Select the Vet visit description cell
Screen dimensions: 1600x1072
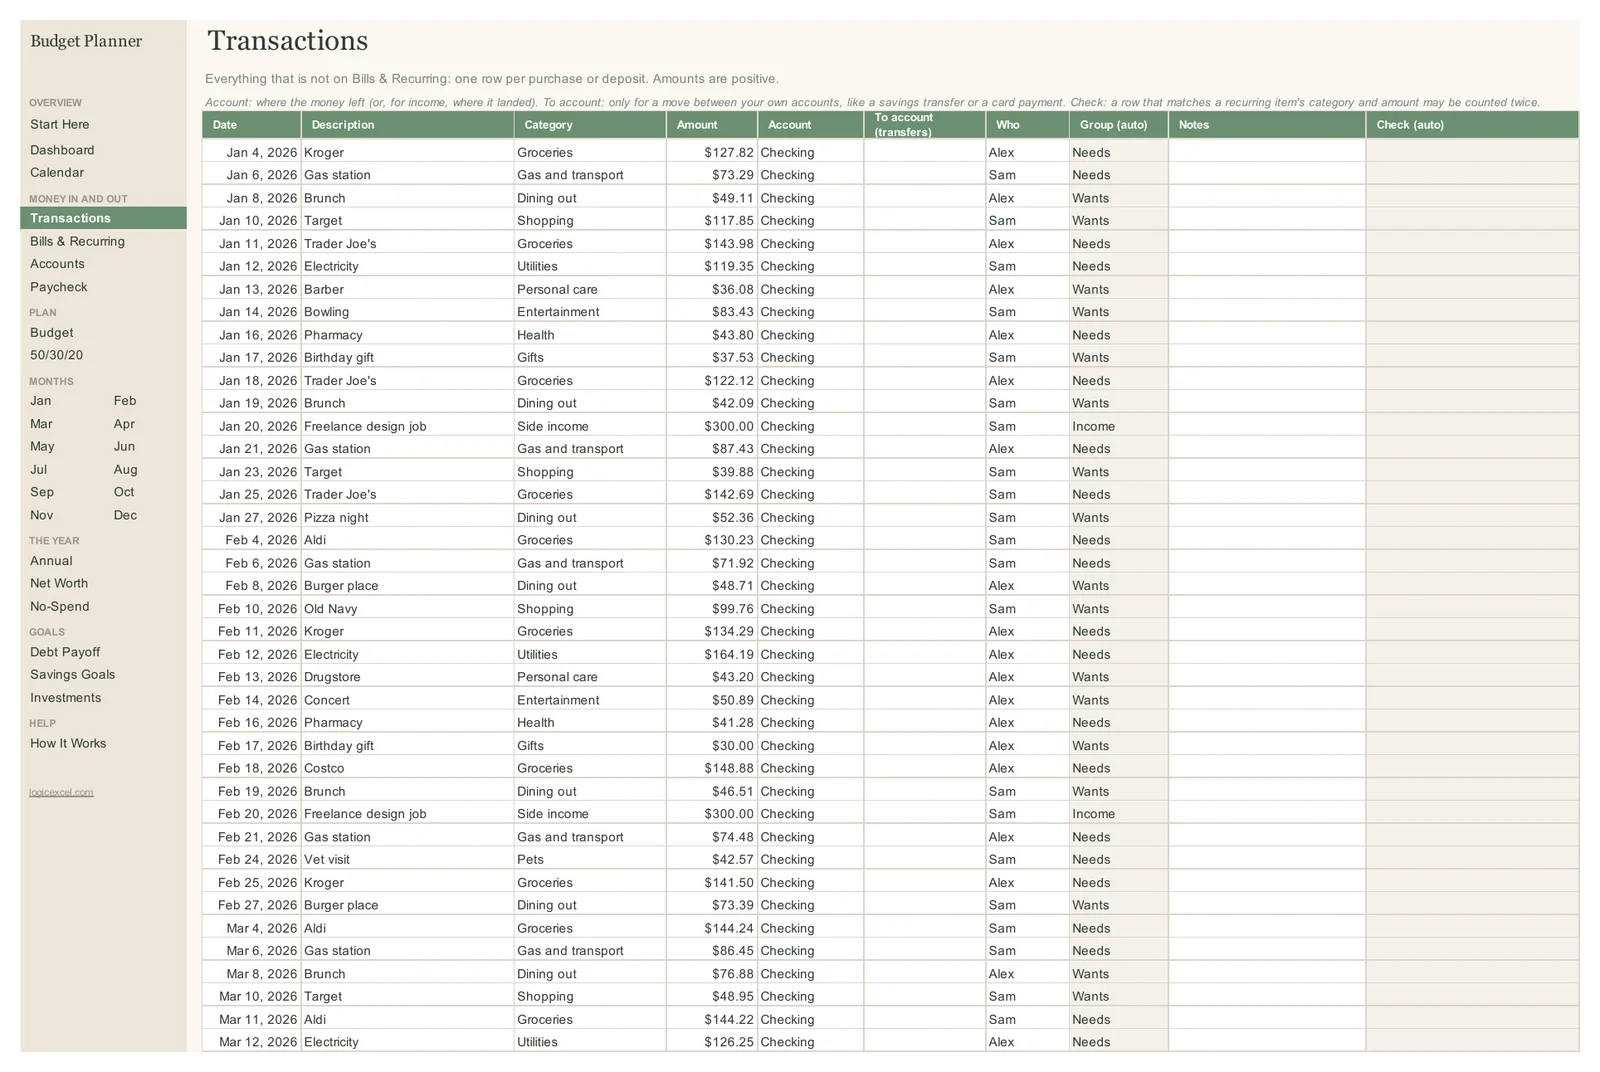(407, 860)
